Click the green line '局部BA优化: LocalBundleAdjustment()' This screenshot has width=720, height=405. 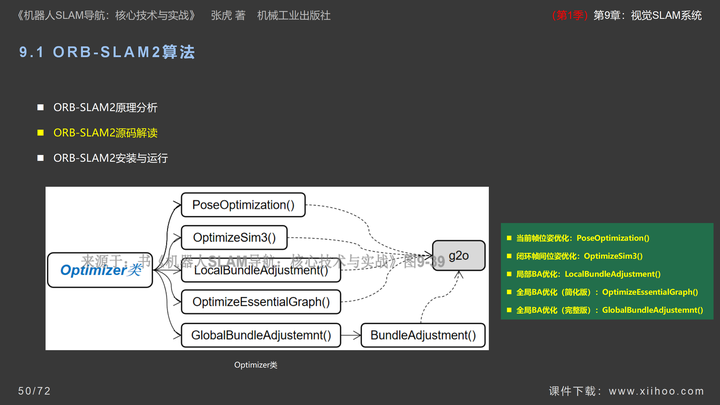[x=588, y=274]
